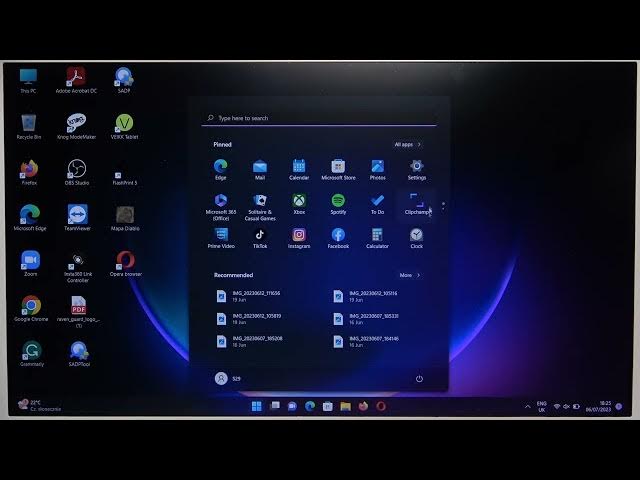640x480 pixels.
Task: Launch Edge from the taskbar
Action: [x=310, y=406]
